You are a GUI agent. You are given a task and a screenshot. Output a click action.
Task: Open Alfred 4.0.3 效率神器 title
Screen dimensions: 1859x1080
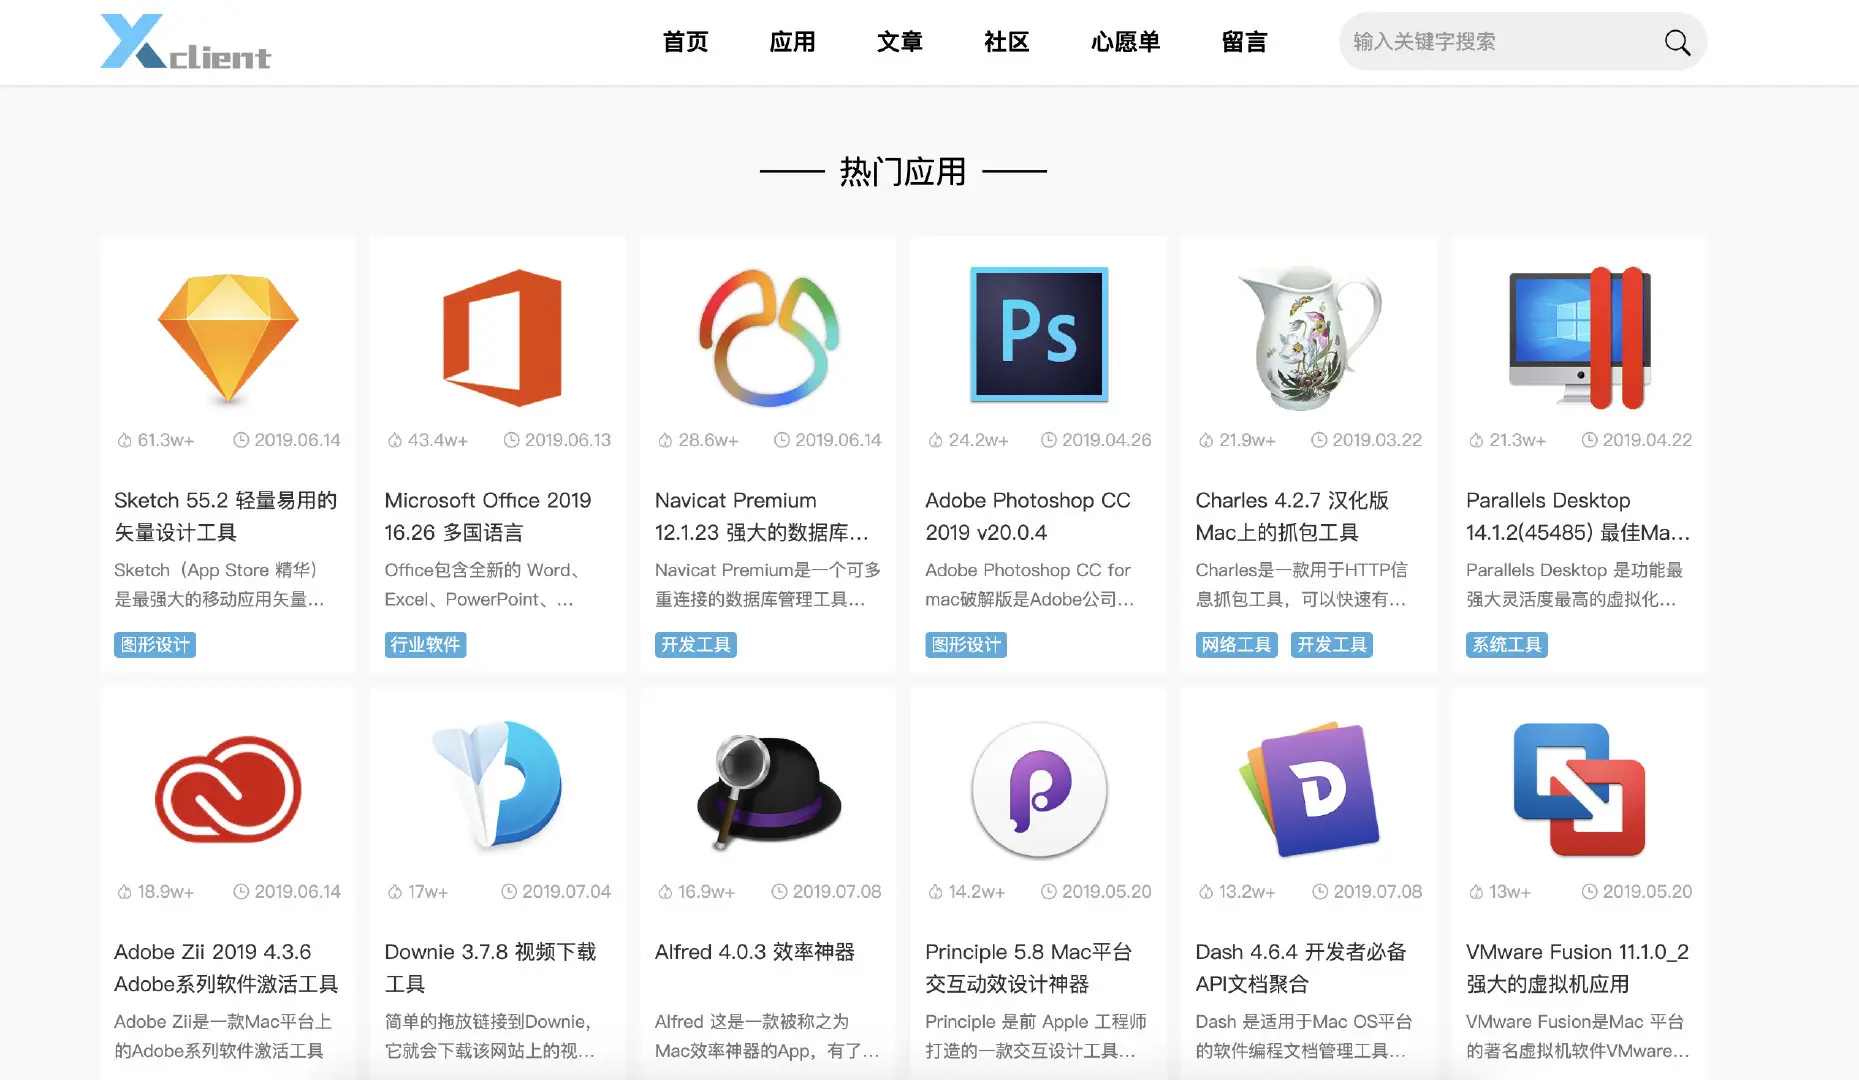(x=755, y=952)
